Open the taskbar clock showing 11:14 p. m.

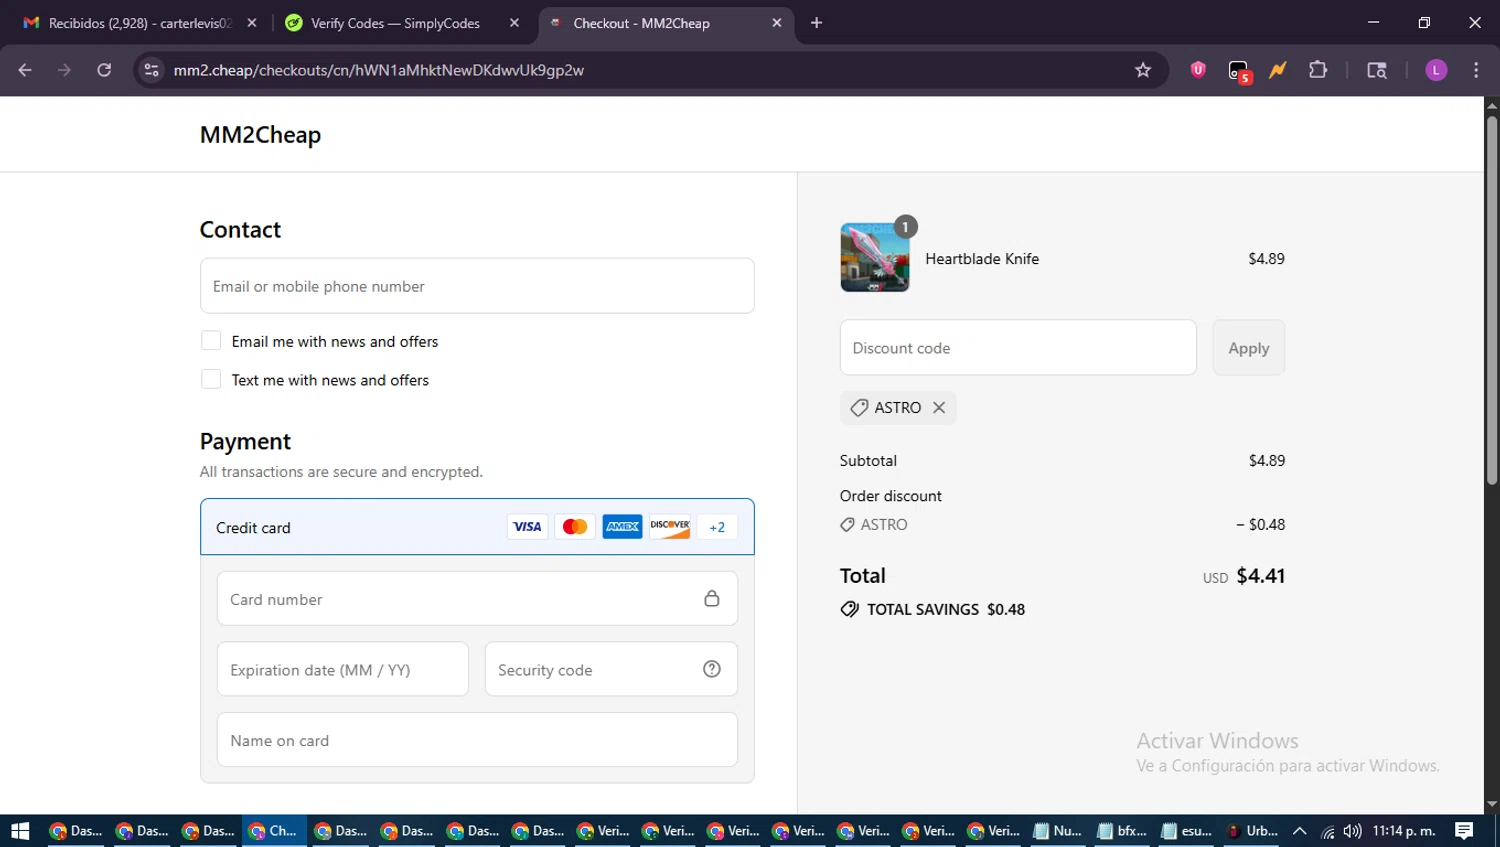(1403, 831)
